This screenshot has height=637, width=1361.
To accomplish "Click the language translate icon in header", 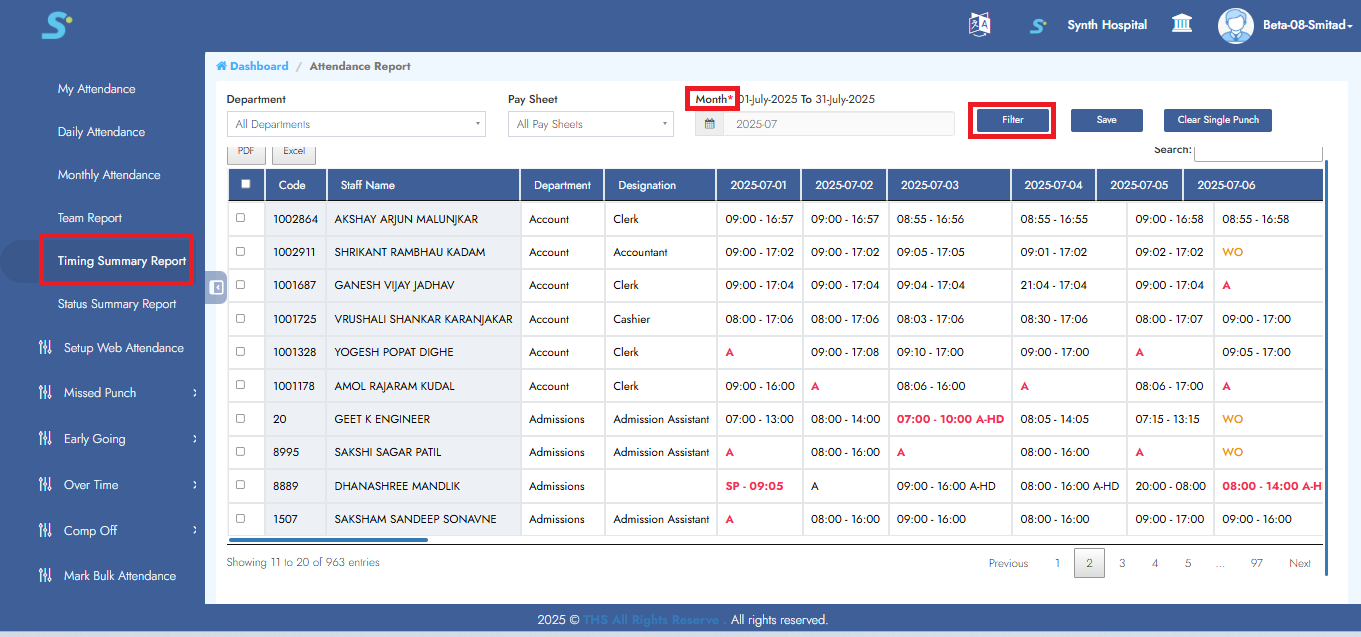I will (x=979, y=25).
